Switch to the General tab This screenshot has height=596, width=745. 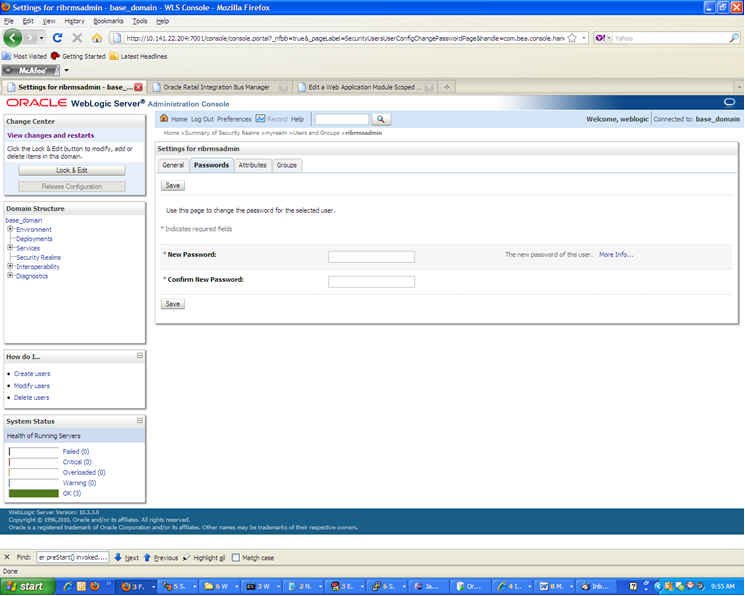(x=173, y=165)
